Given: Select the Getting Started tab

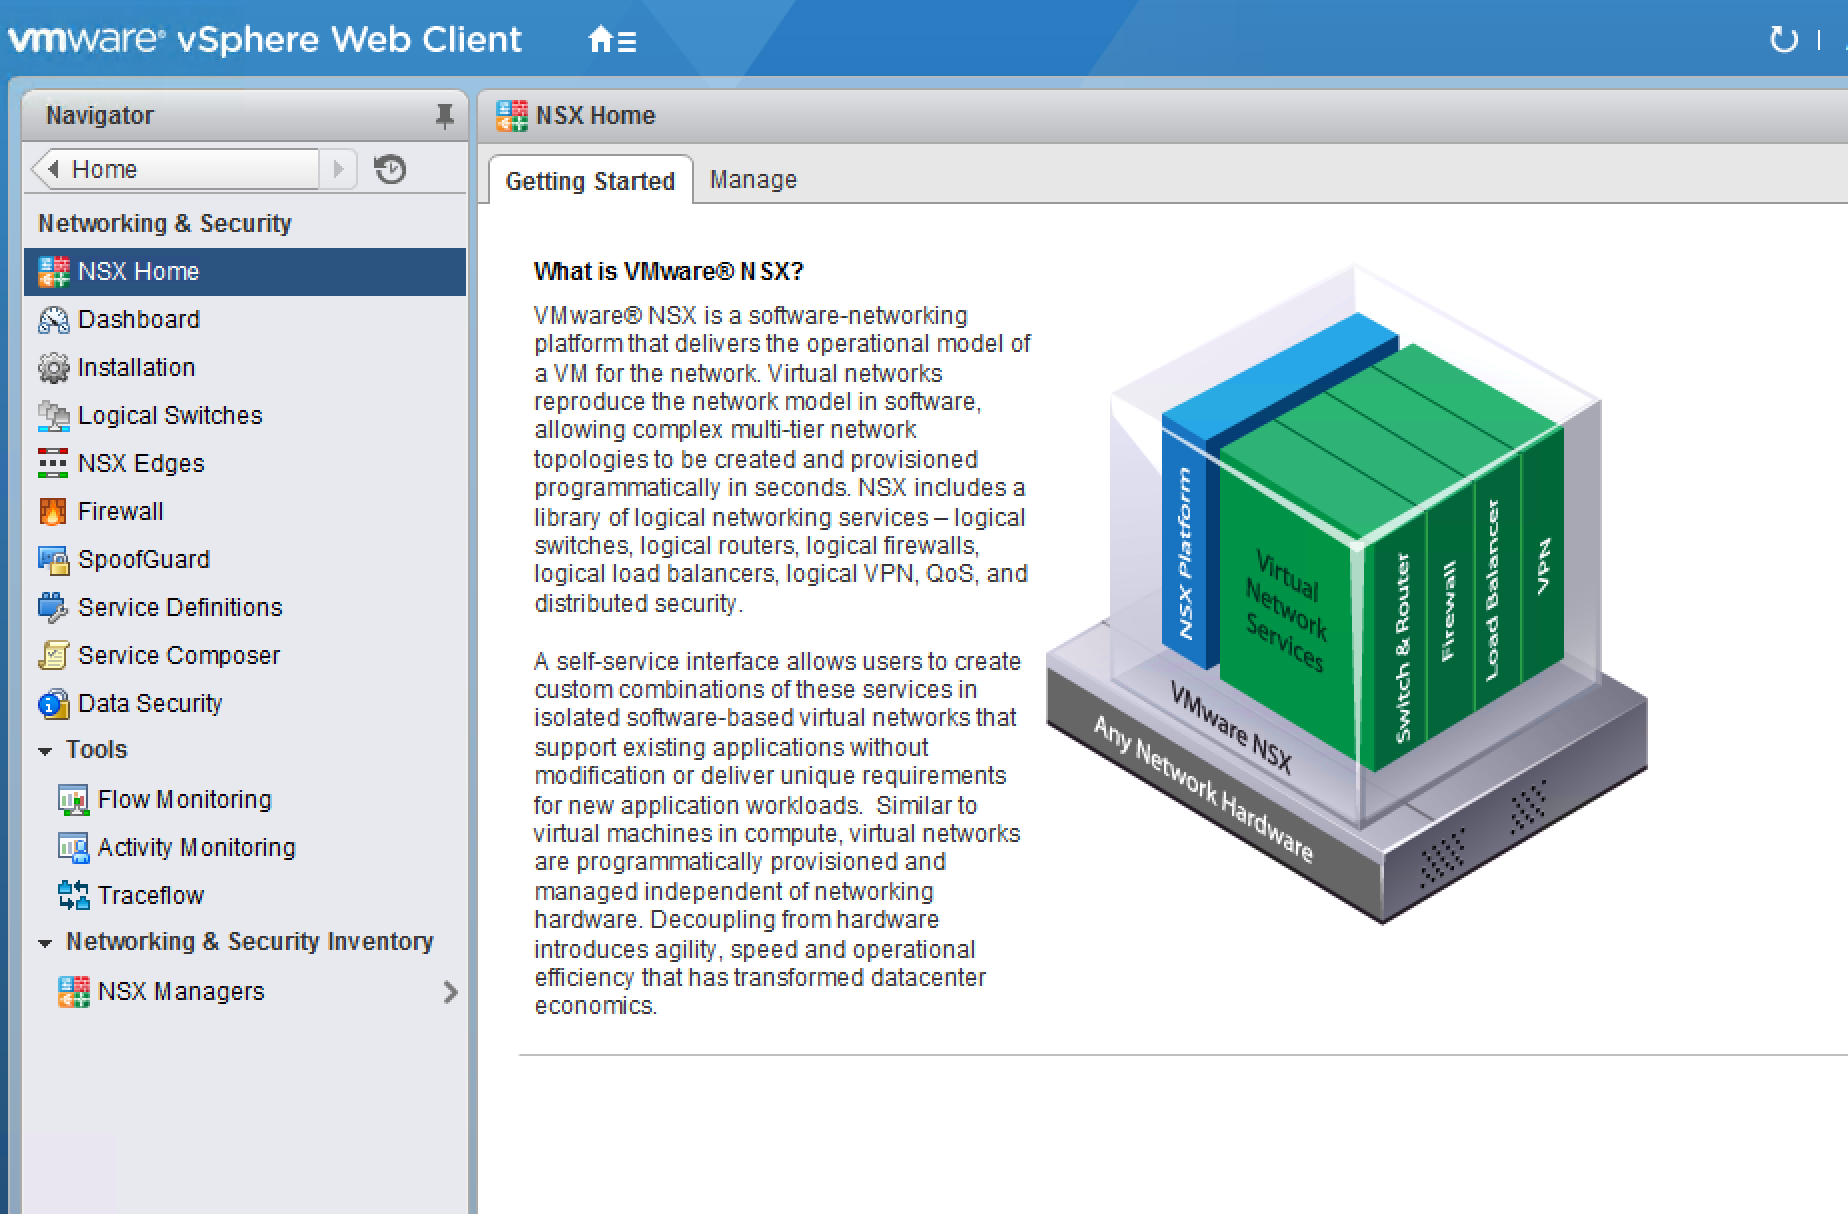Looking at the screenshot, I should coord(590,181).
